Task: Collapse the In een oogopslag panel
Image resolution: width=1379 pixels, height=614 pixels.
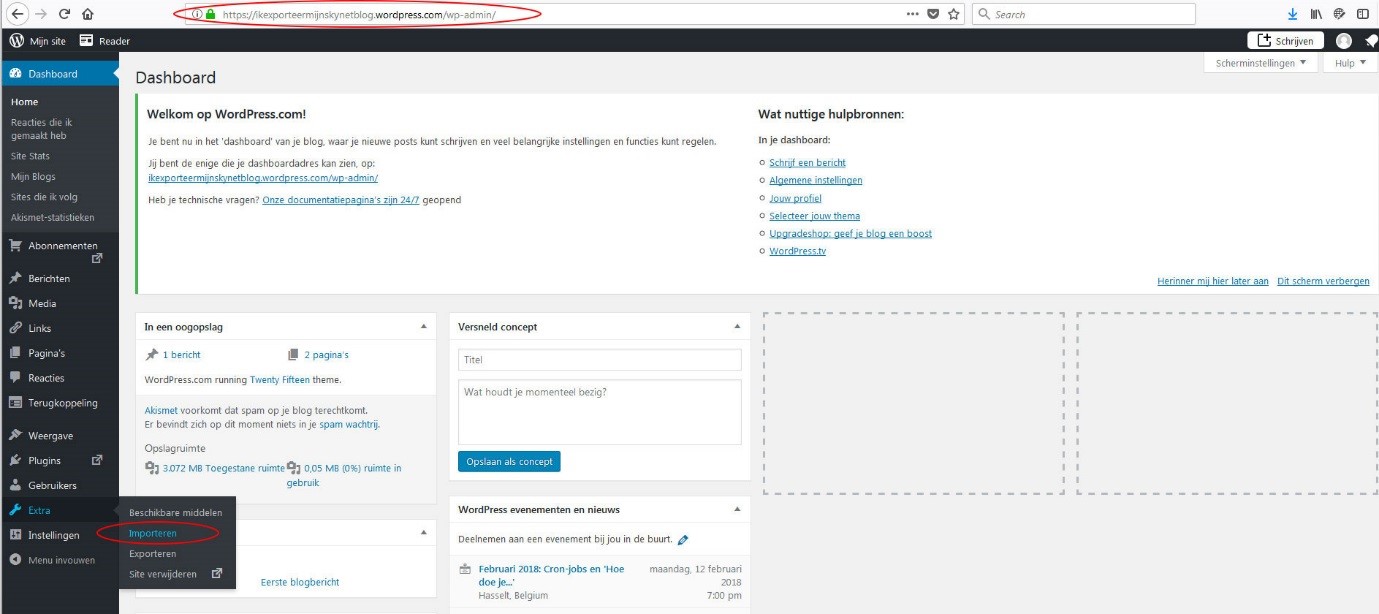Action: (x=423, y=326)
